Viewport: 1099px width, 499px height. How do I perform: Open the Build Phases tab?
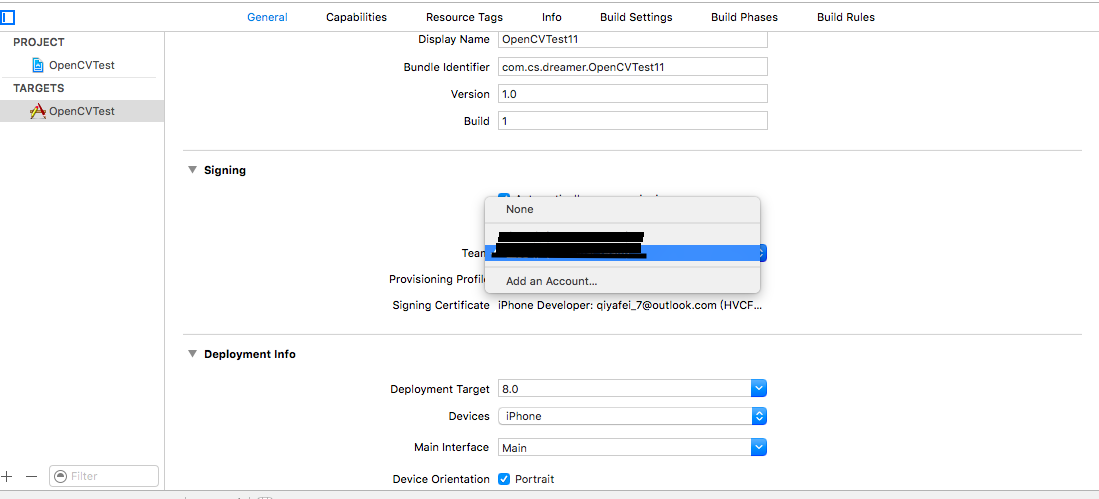[744, 17]
